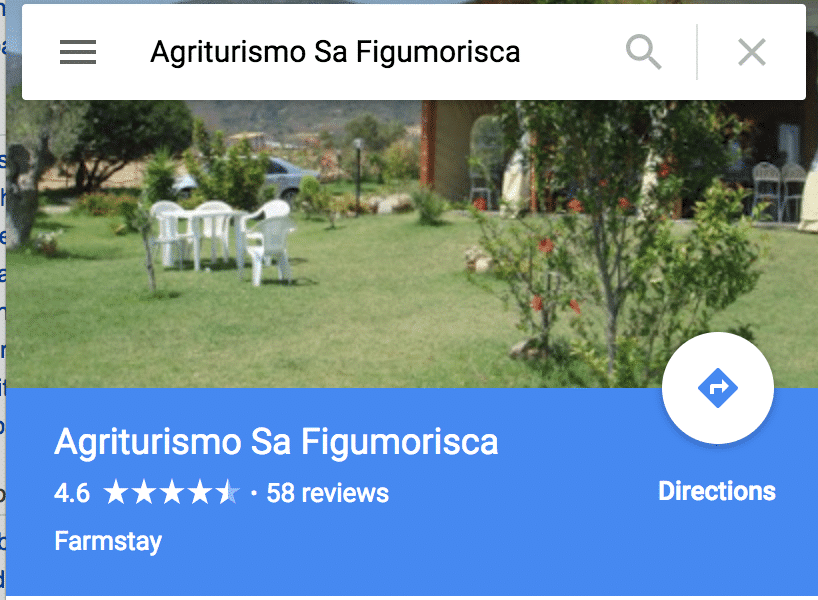Click the half-filled fifth rating star
This screenshot has width=818, height=600.
(x=228, y=493)
